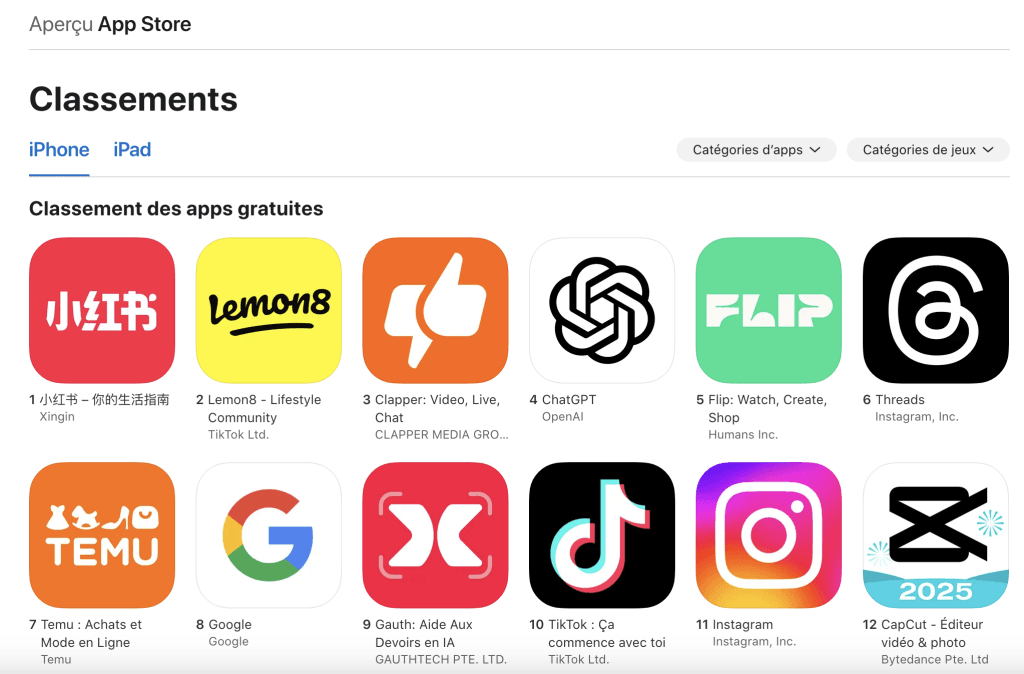The width and height of the screenshot is (1024, 674).
Task: Open the Instagram app icon
Action: 769,536
